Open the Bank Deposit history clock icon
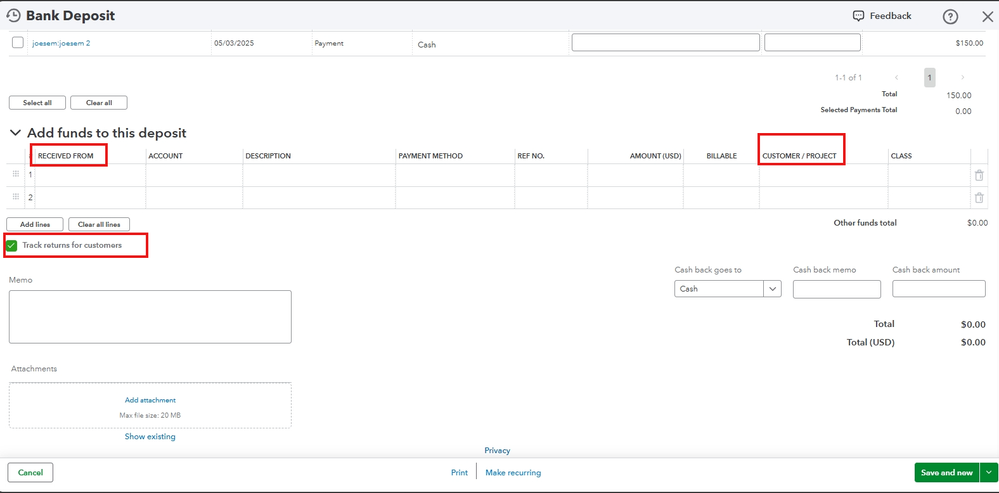 click(x=13, y=16)
